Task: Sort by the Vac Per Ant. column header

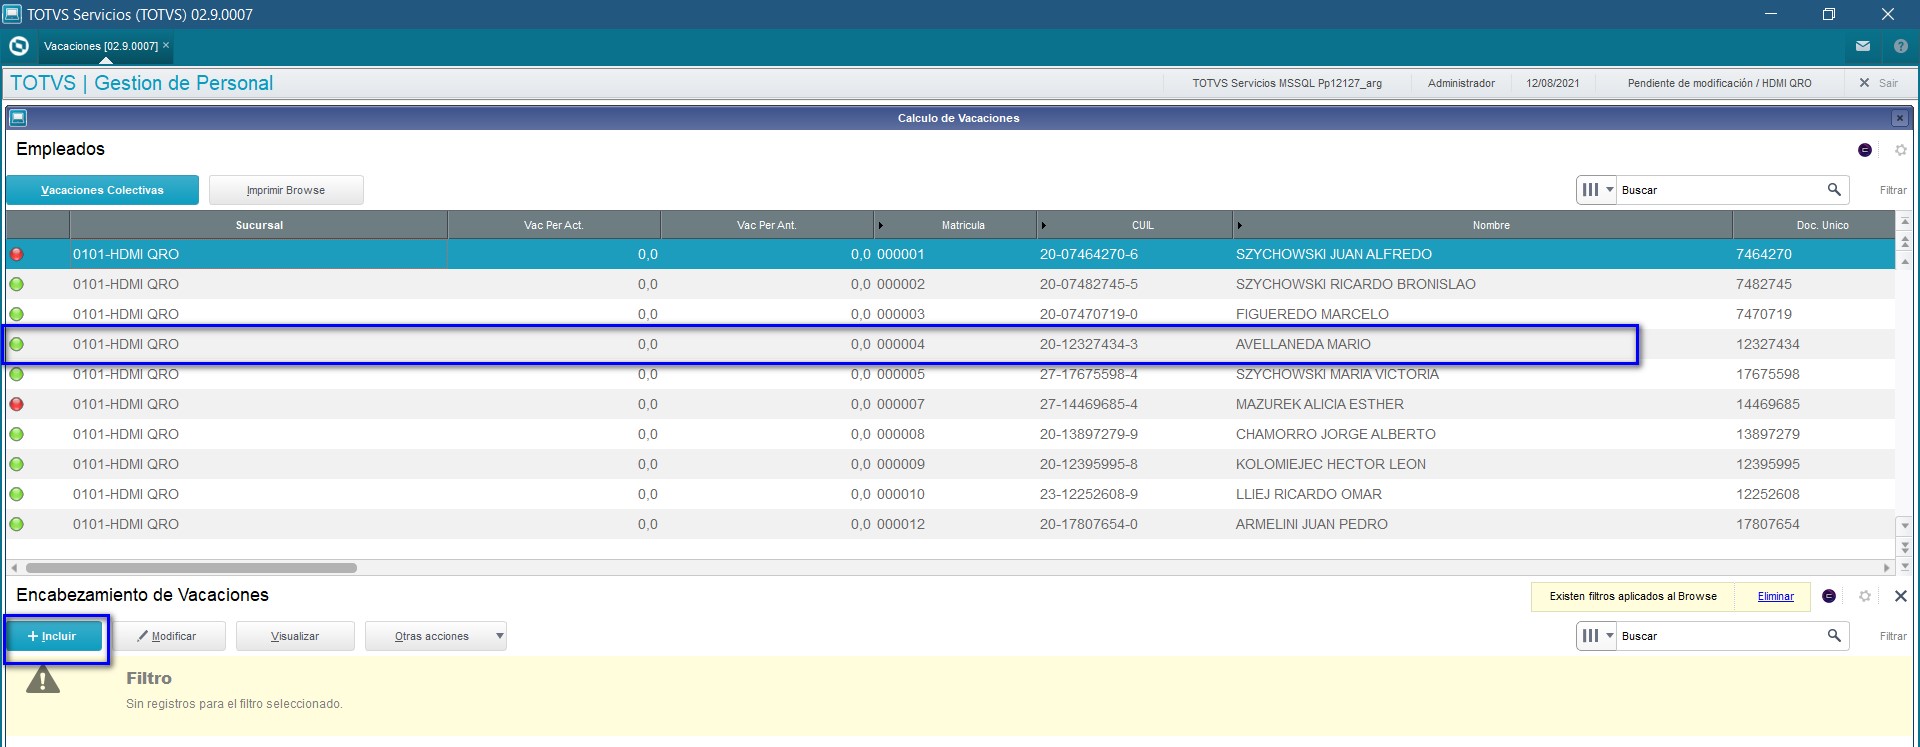Action: 766,225
